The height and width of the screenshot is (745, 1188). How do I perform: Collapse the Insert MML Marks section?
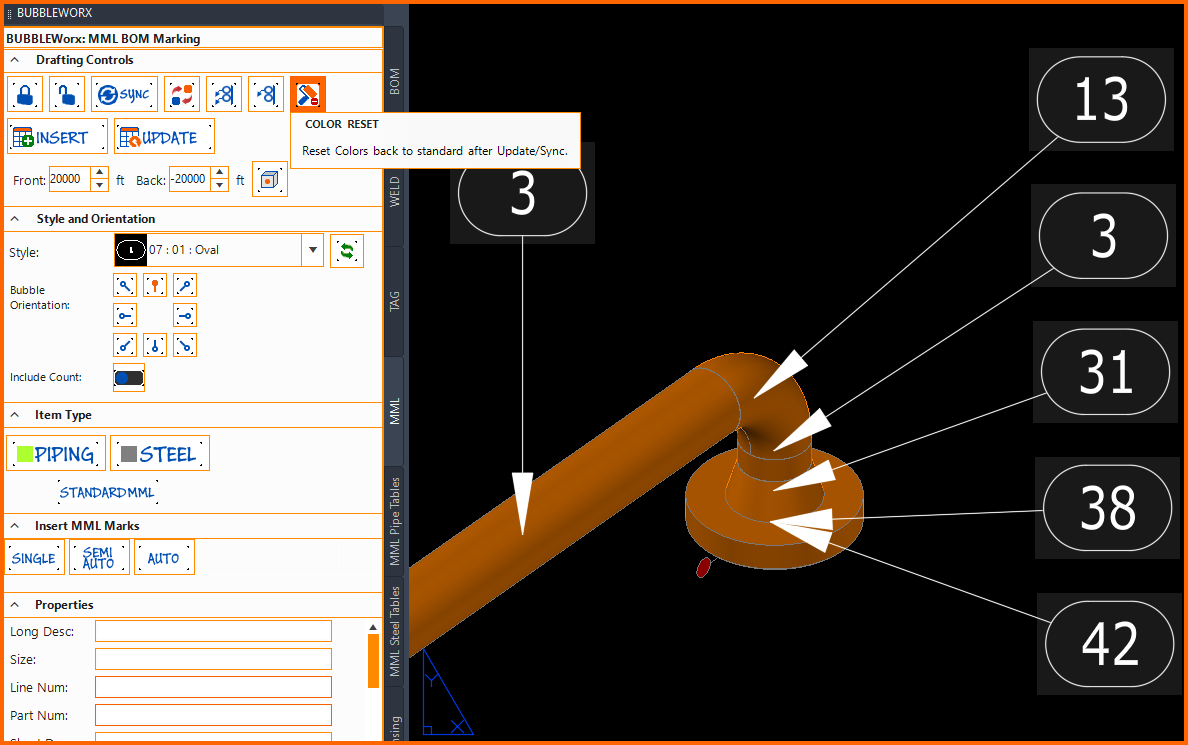pyautogui.click(x=14, y=526)
